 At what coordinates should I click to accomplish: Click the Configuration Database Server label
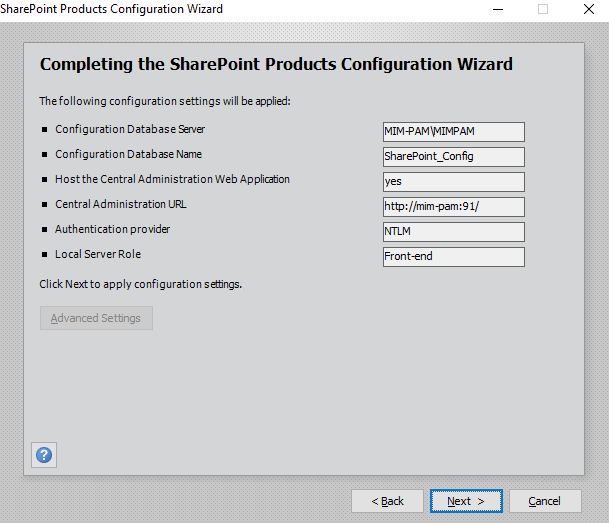[130, 130]
